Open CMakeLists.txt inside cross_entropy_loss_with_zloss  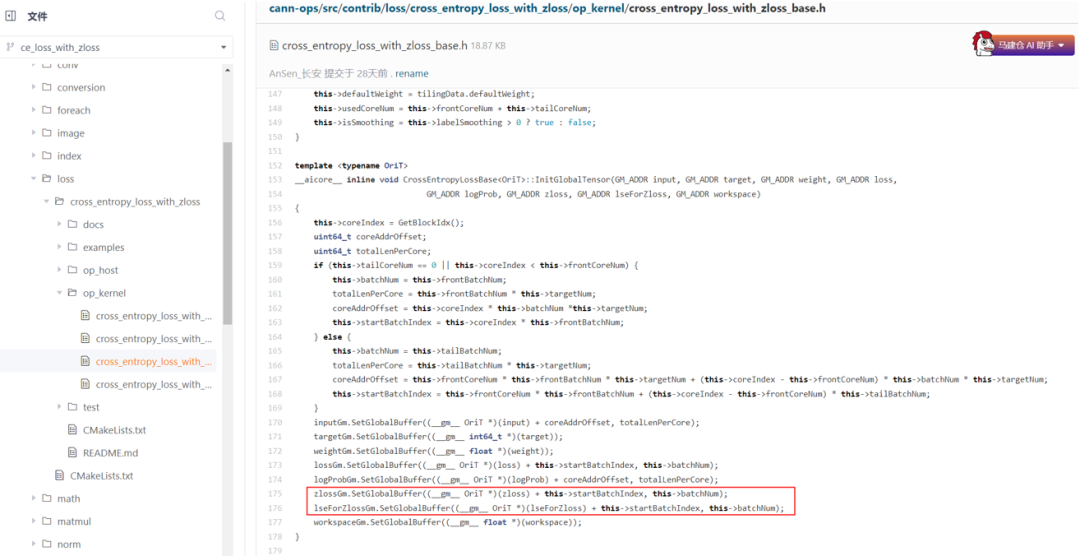[114, 430]
